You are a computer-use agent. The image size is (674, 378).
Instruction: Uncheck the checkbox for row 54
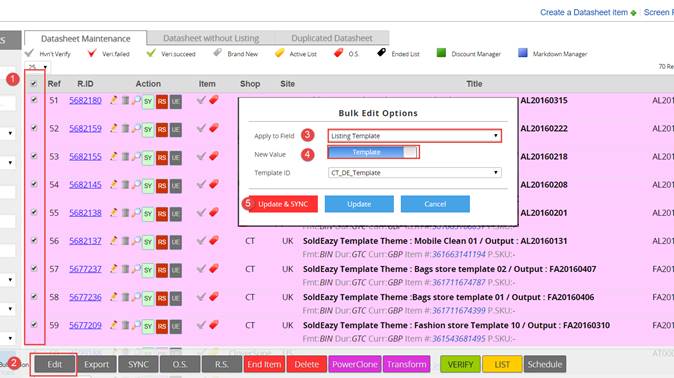(34, 184)
